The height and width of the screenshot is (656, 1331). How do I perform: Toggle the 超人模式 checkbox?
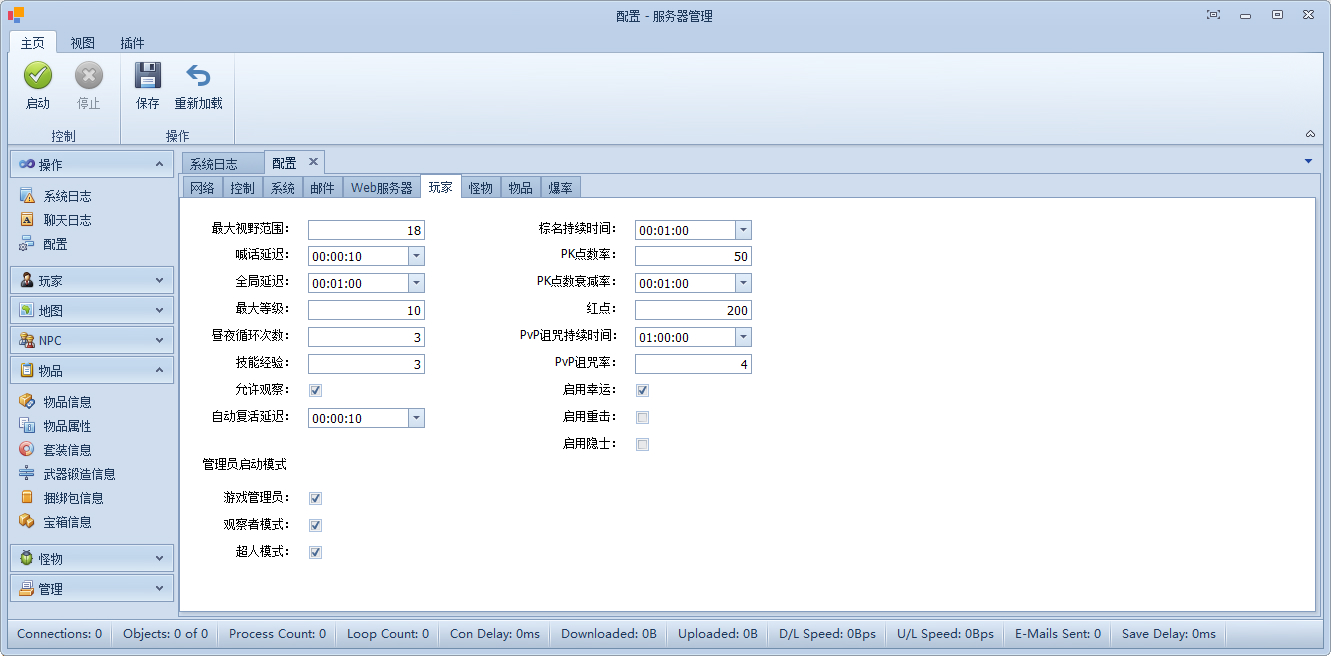pyautogui.click(x=315, y=552)
